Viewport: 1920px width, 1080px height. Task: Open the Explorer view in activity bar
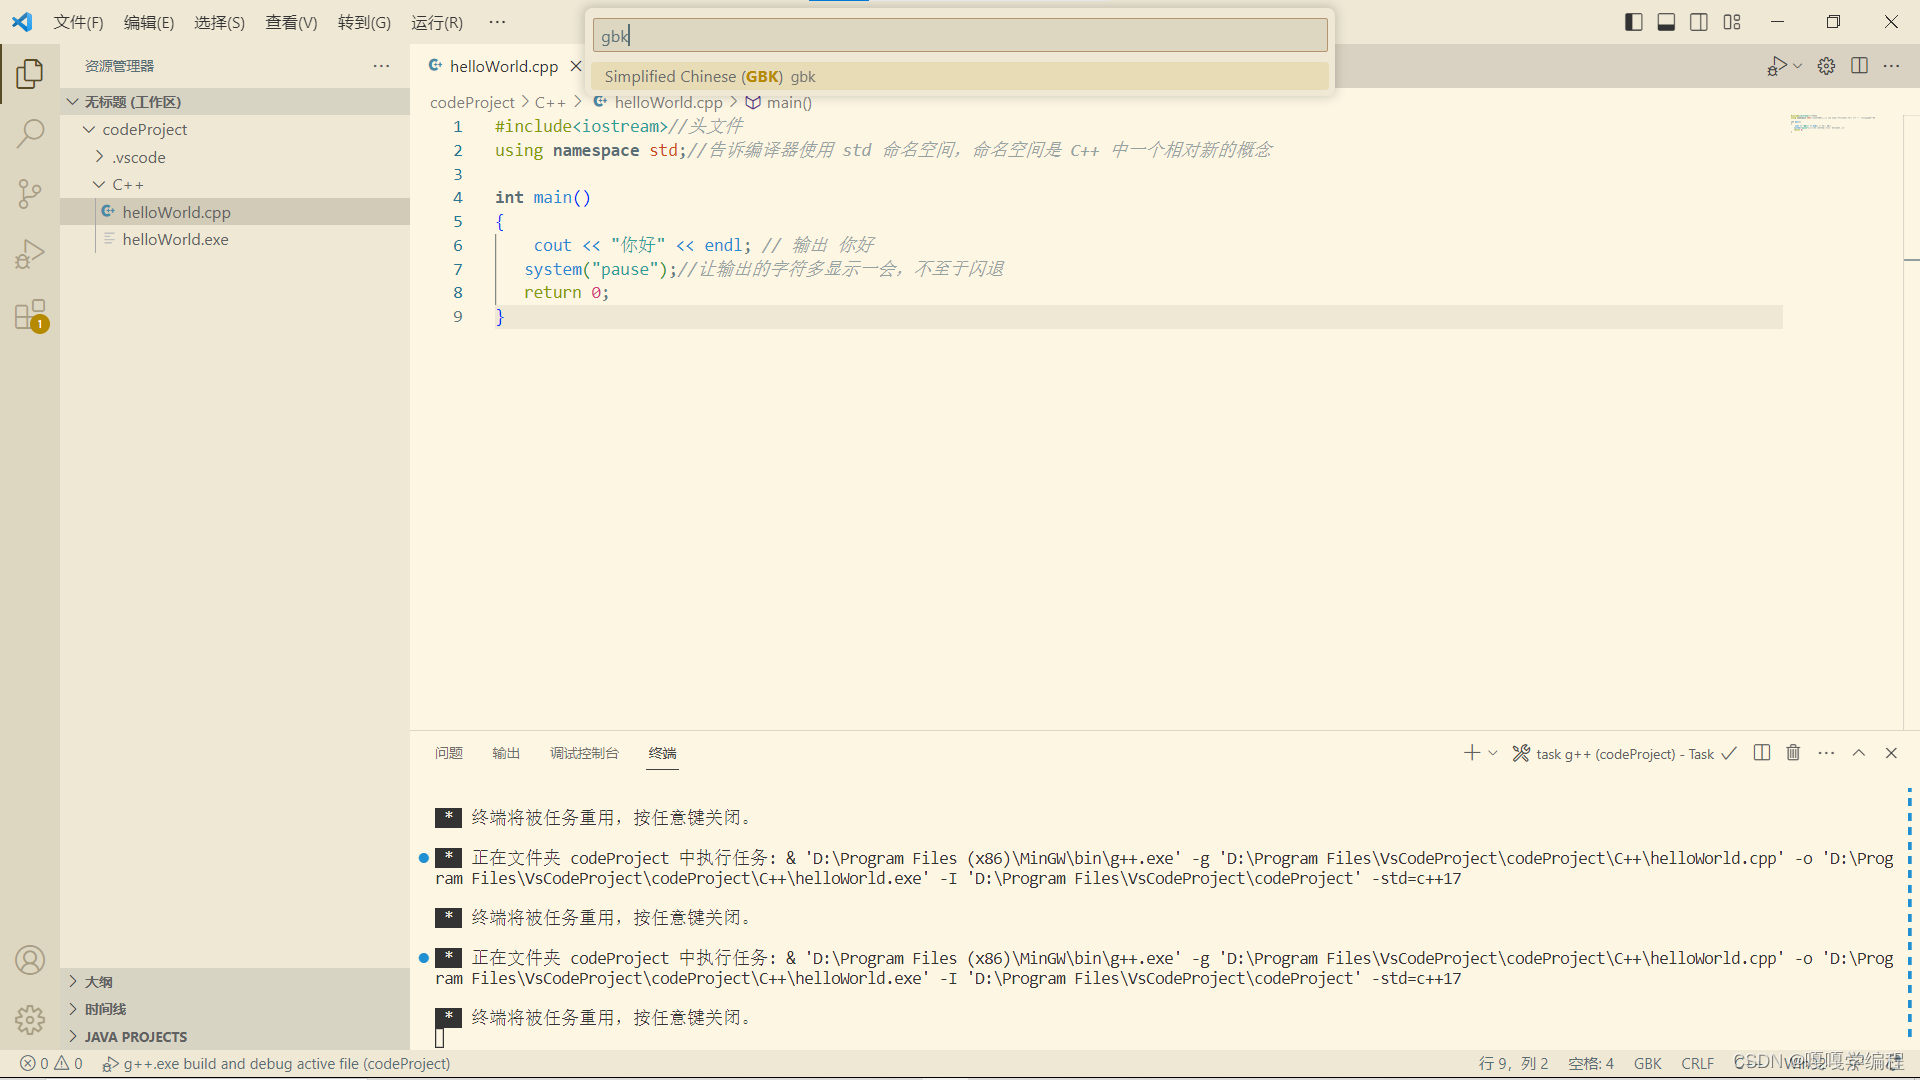pos(30,73)
